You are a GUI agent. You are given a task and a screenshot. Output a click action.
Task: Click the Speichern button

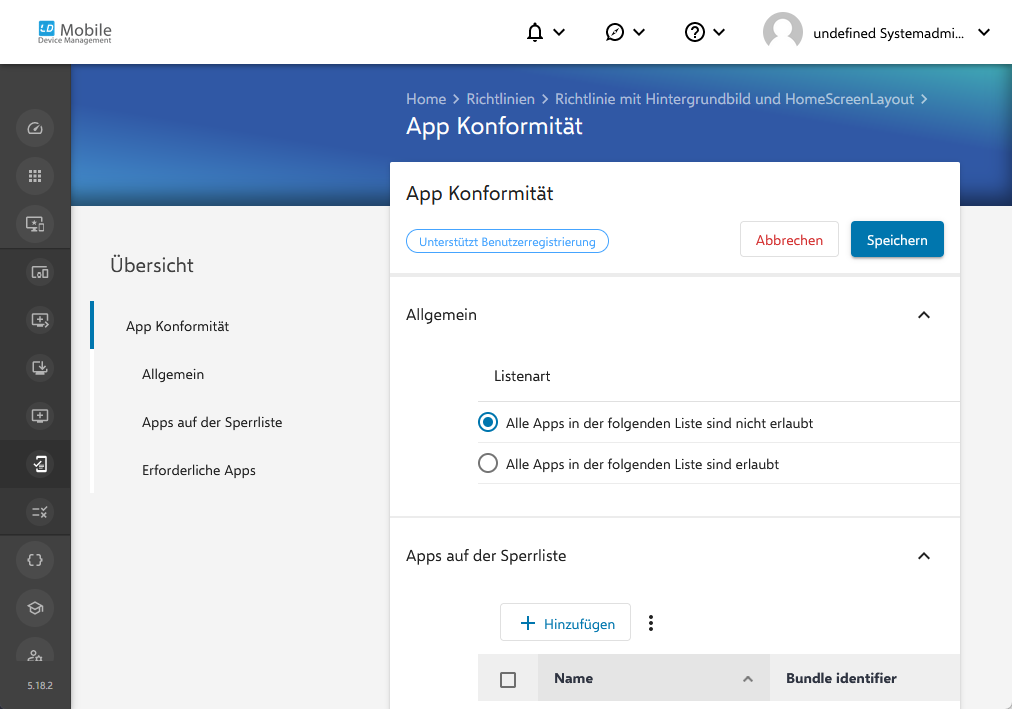tap(897, 239)
